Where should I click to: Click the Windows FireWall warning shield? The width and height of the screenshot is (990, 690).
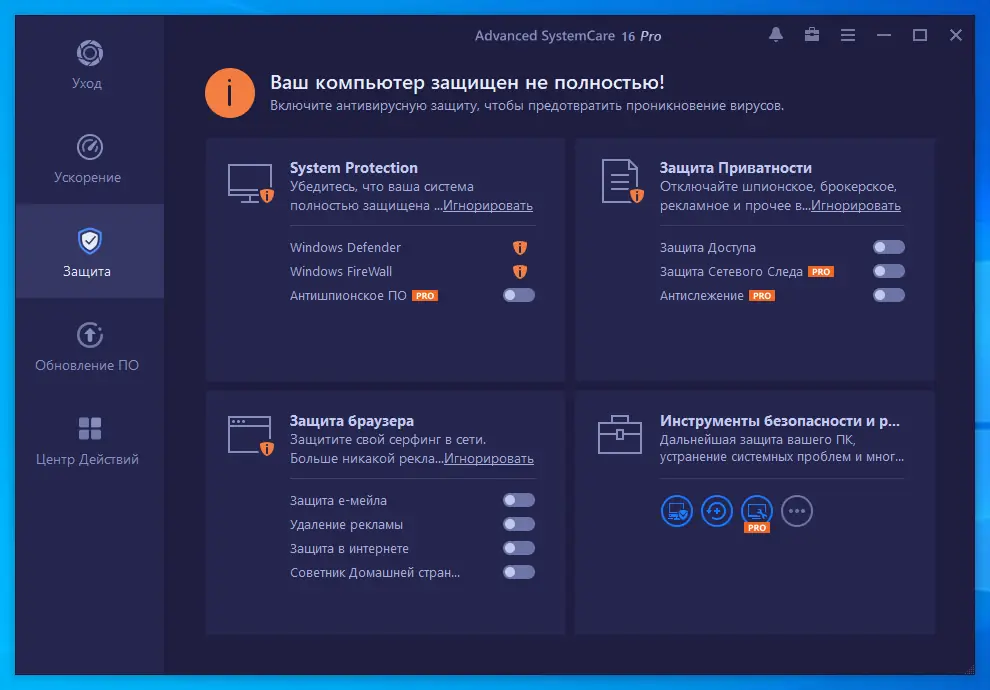[520, 271]
